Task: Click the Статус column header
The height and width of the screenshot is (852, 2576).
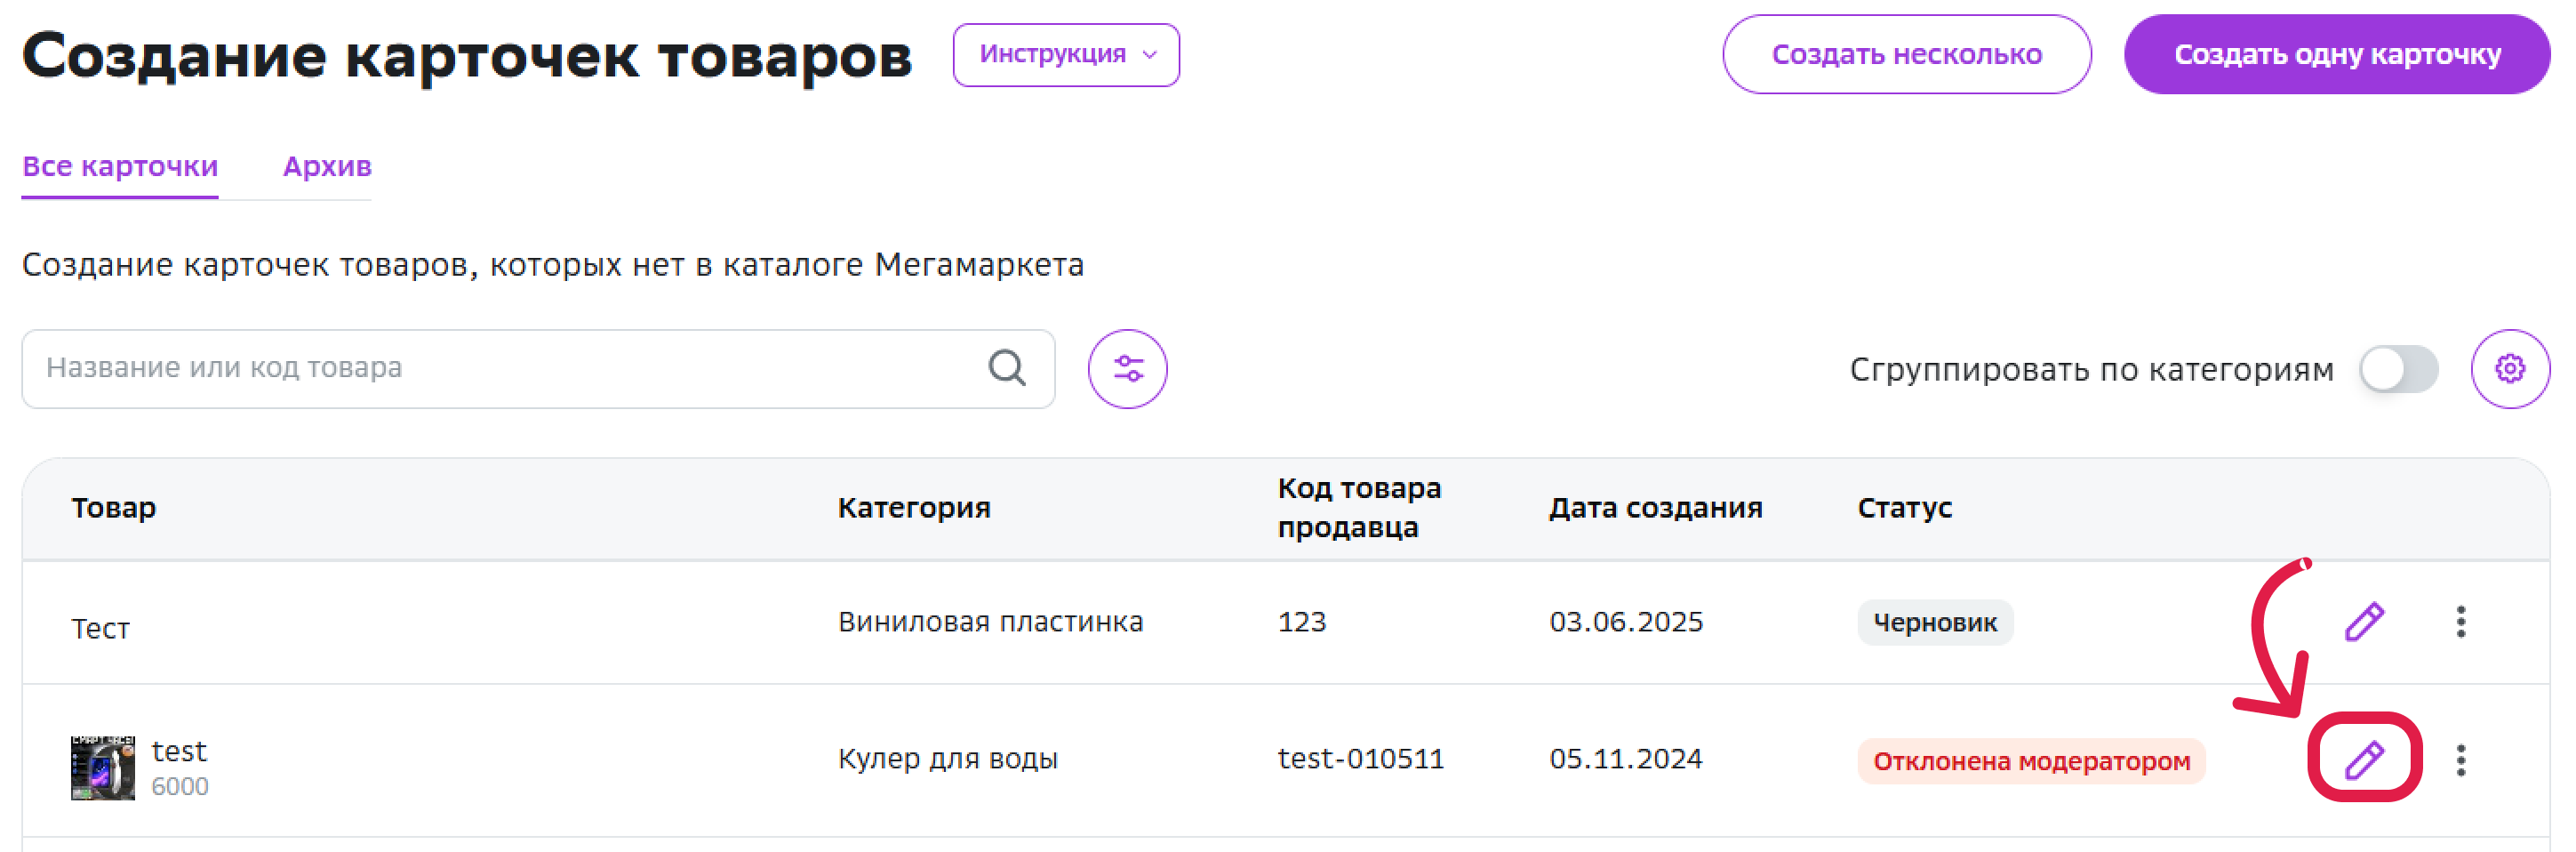Action: pyautogui.click(x=1904, y=508)
